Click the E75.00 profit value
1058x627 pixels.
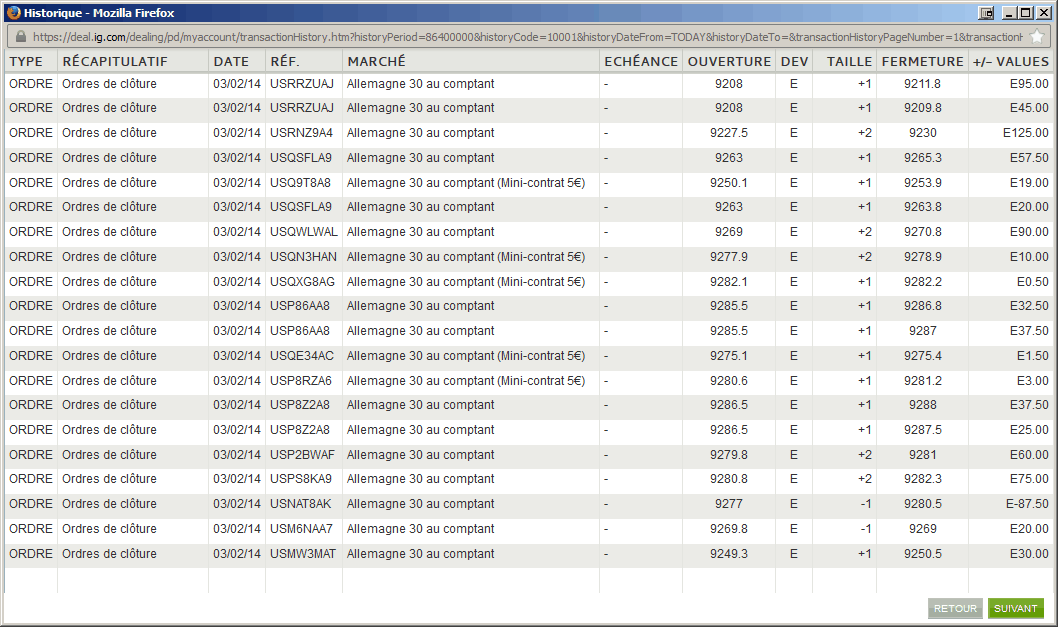pyautogui.click(x=1029, y=479)
